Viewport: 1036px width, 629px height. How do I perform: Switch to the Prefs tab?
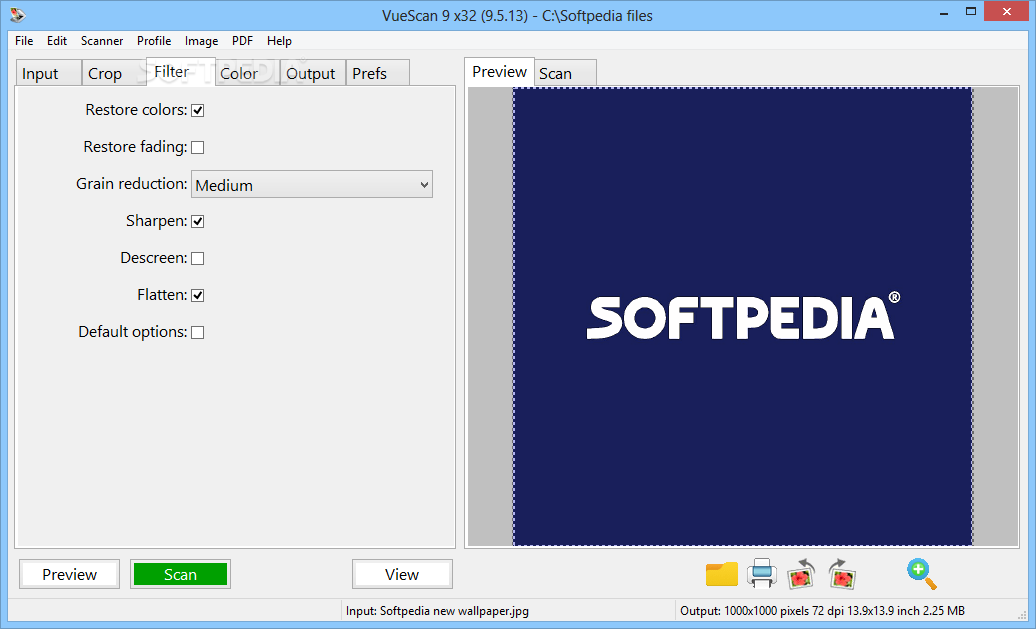point(377,73)
